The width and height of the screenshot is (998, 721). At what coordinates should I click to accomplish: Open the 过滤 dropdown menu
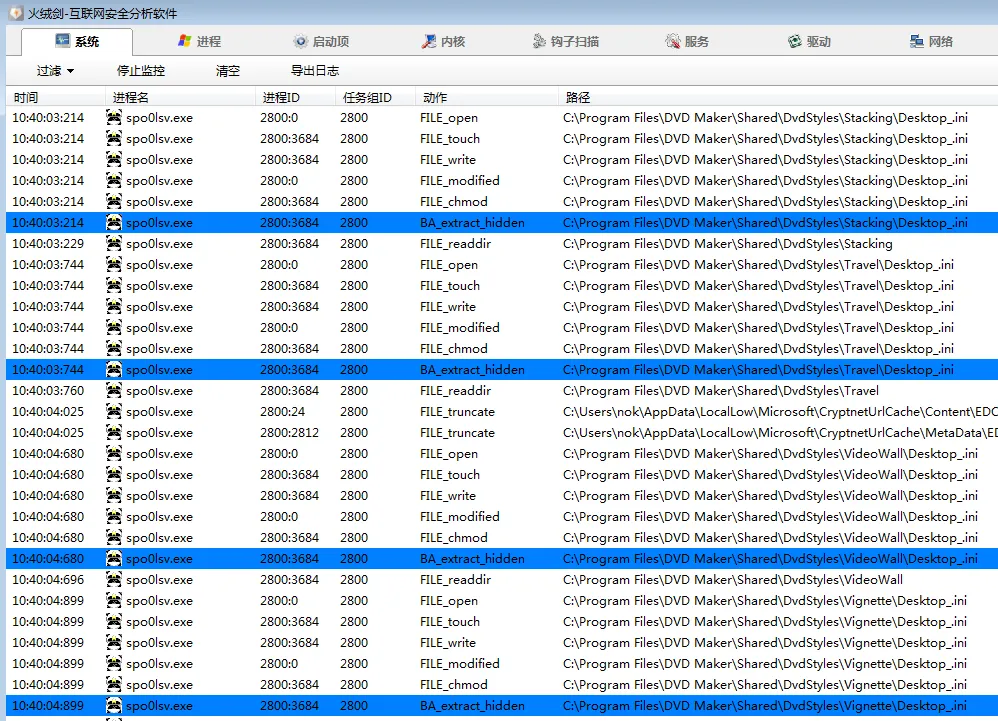[55, 71]
